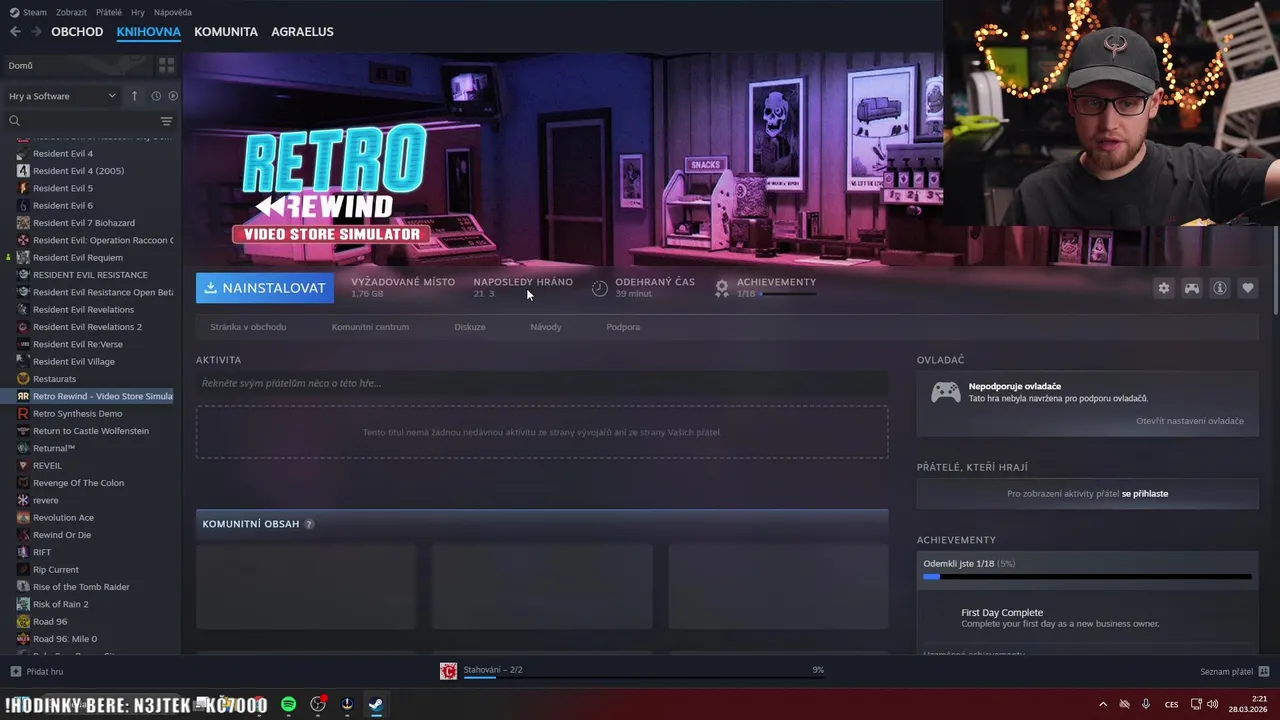This screenshot has height=720, width=1280.
Task: Click the Steam taskbar icon
Action: pyautogui.click(x=376, y=704)
